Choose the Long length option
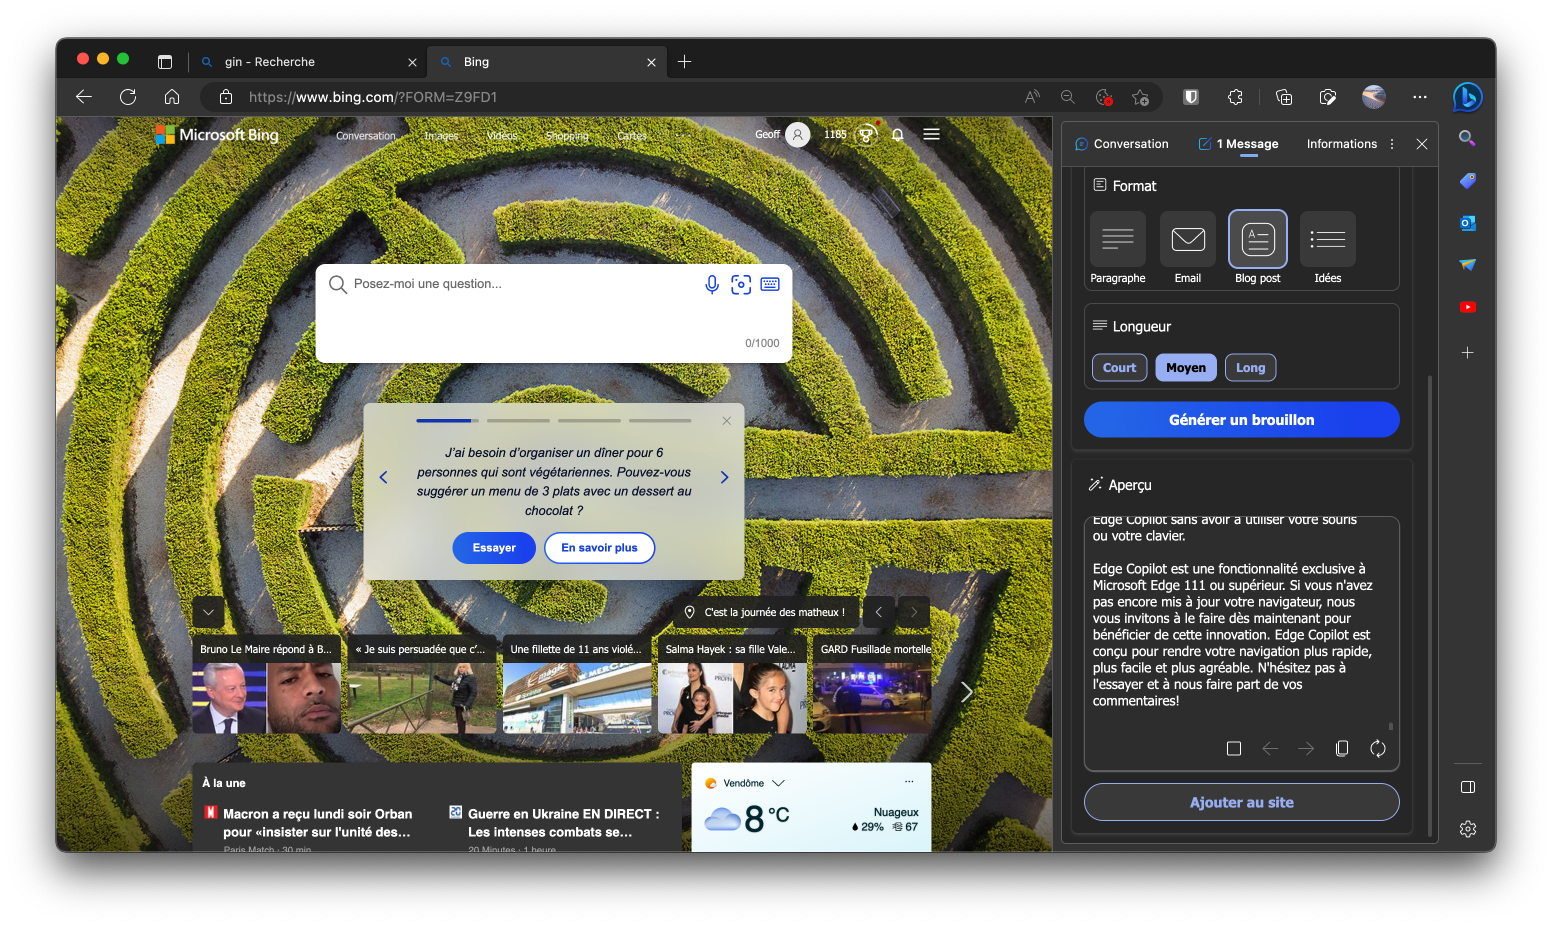Image resolution: width=1552 pixels, height=926 pixels. pyautogui.click(x=1250, y=368)
